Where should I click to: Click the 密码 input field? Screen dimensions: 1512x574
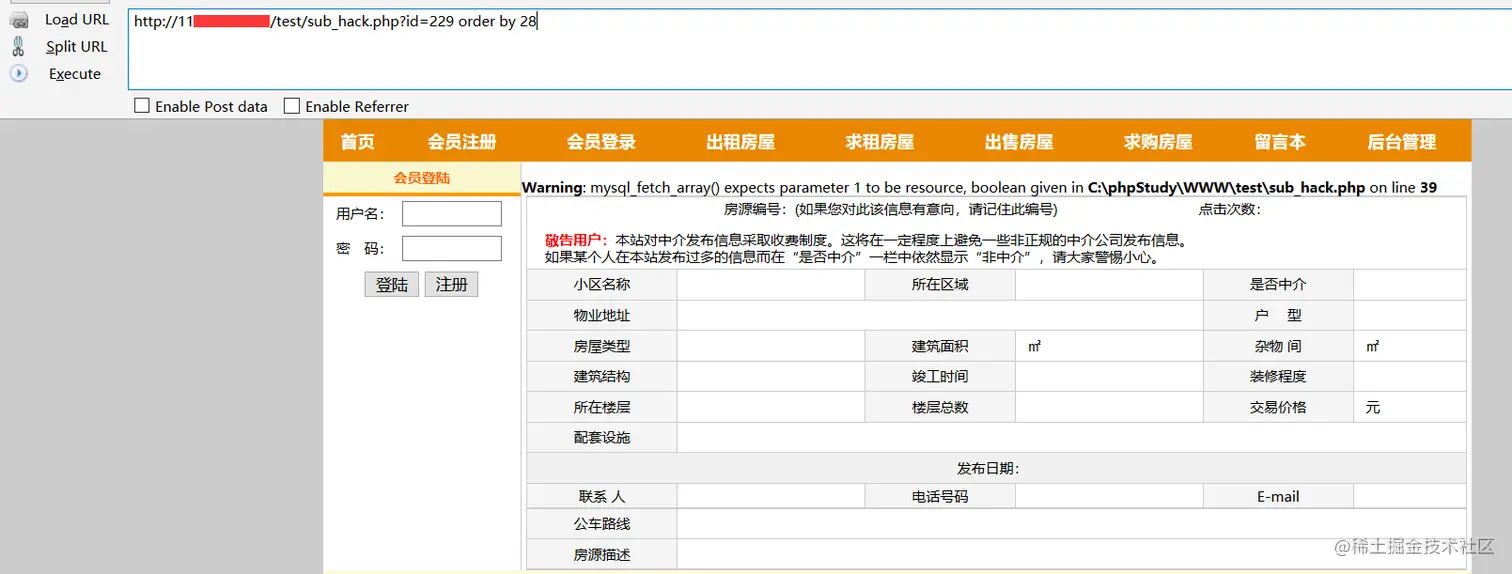451,248
